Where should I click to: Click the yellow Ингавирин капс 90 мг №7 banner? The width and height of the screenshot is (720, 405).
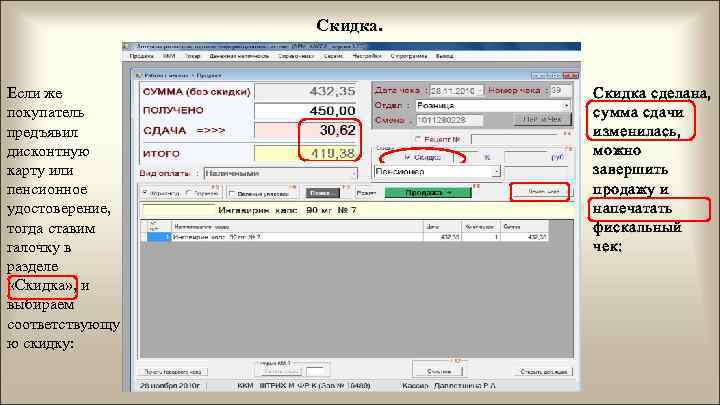(x=356, y=210)
